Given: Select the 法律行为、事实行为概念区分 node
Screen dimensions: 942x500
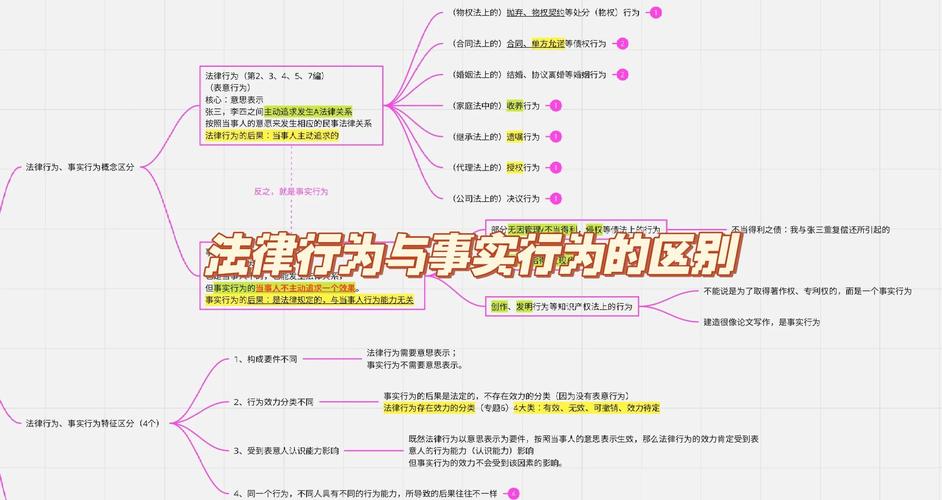Looking at the screenshot, I should tap(79, 167).
